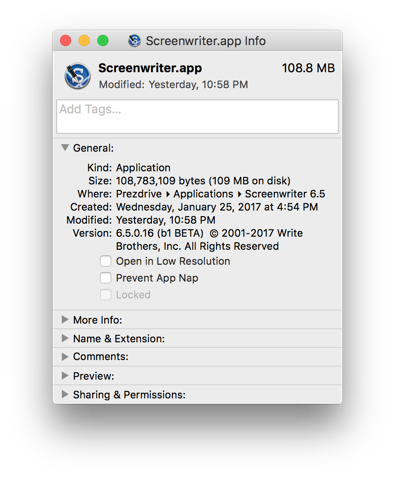
Task: Select the large Screenwriter.app icon
Action: [x=77, y=76]
